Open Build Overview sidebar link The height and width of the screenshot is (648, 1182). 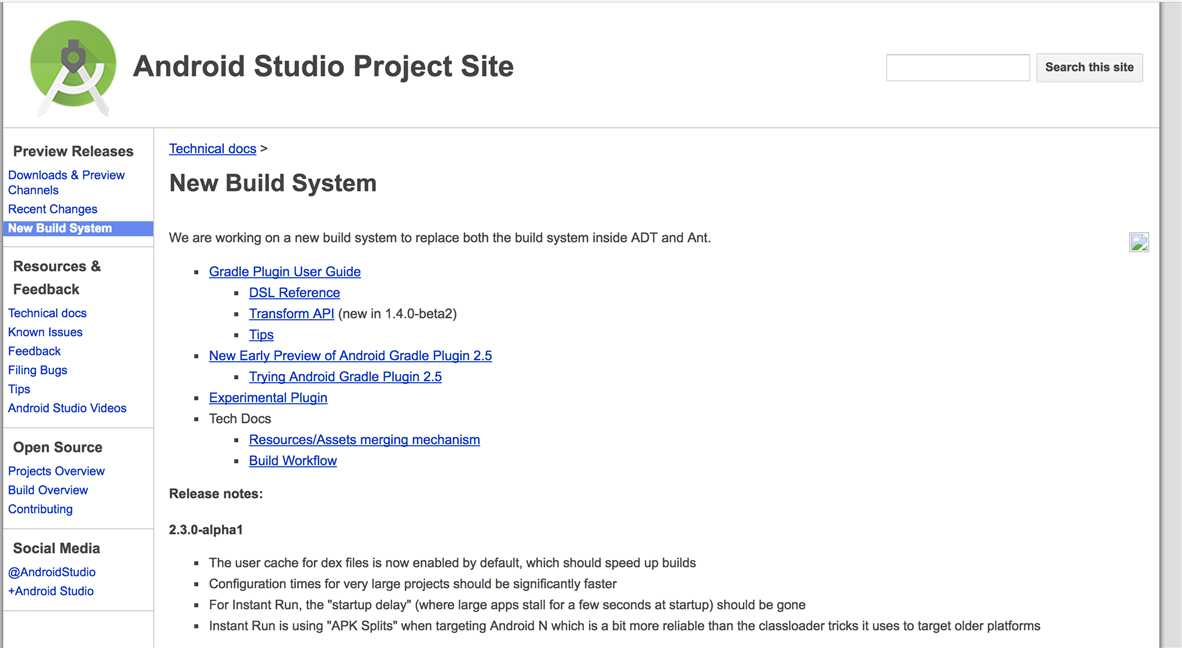pyautogui.click(x=48, y=490)
